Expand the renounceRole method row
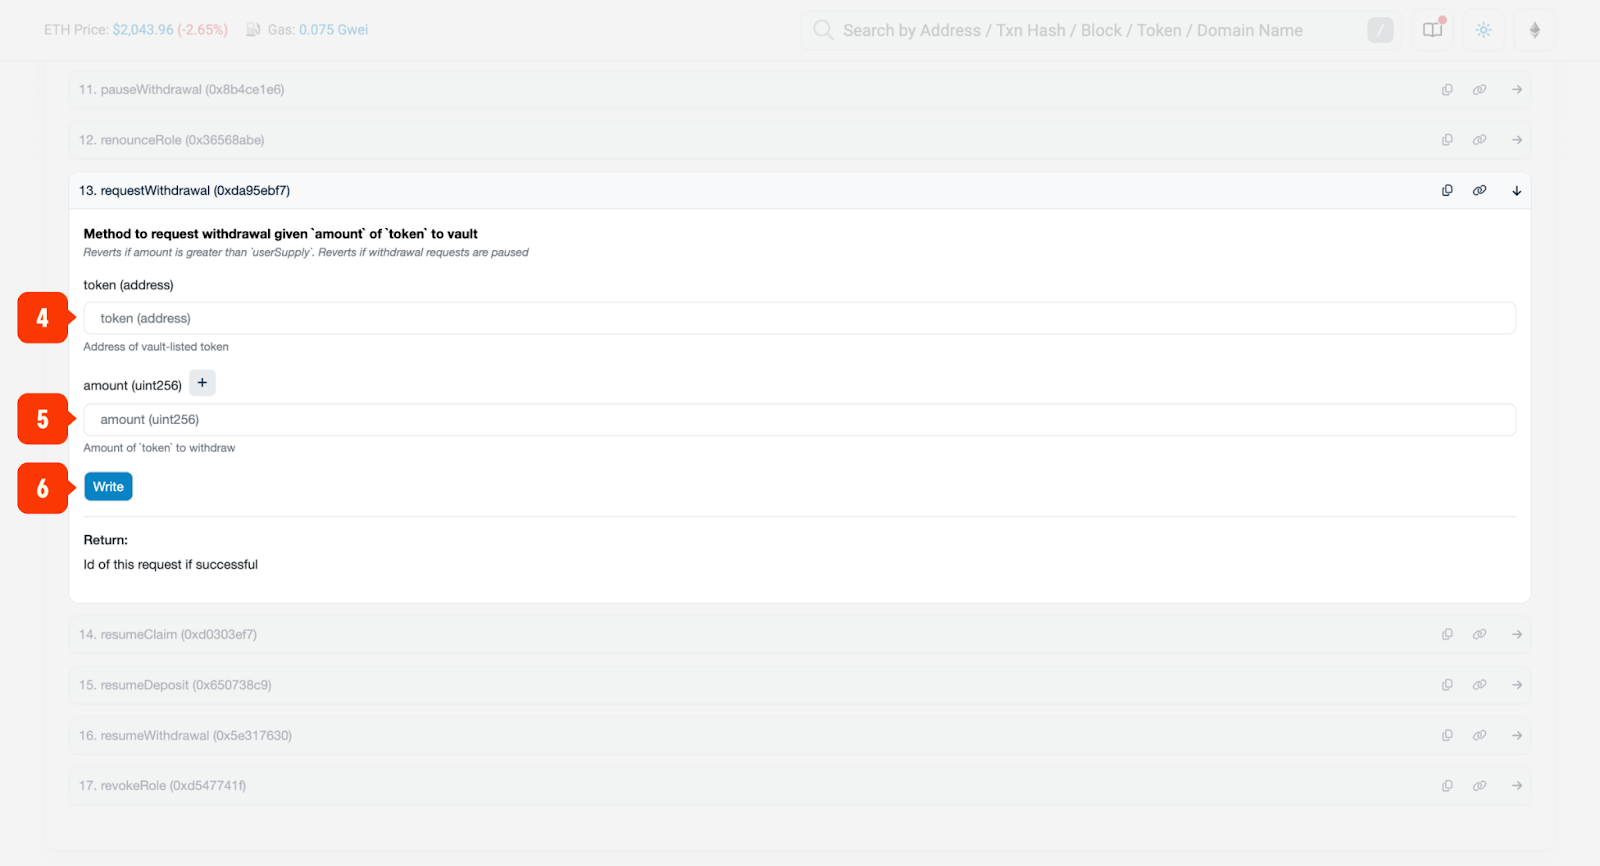The image size is (1600, 866). 1516,140
